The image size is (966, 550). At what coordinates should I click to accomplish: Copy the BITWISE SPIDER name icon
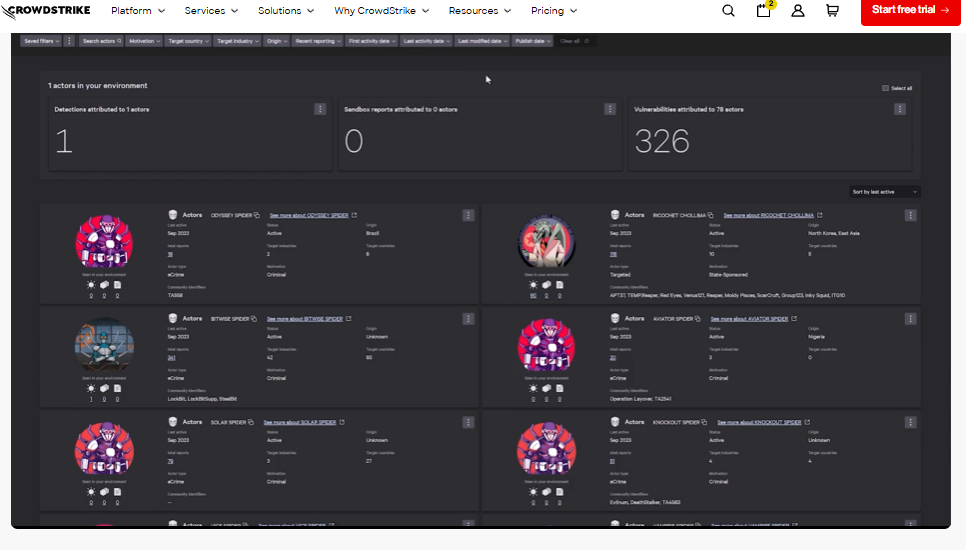click(254, 318)
